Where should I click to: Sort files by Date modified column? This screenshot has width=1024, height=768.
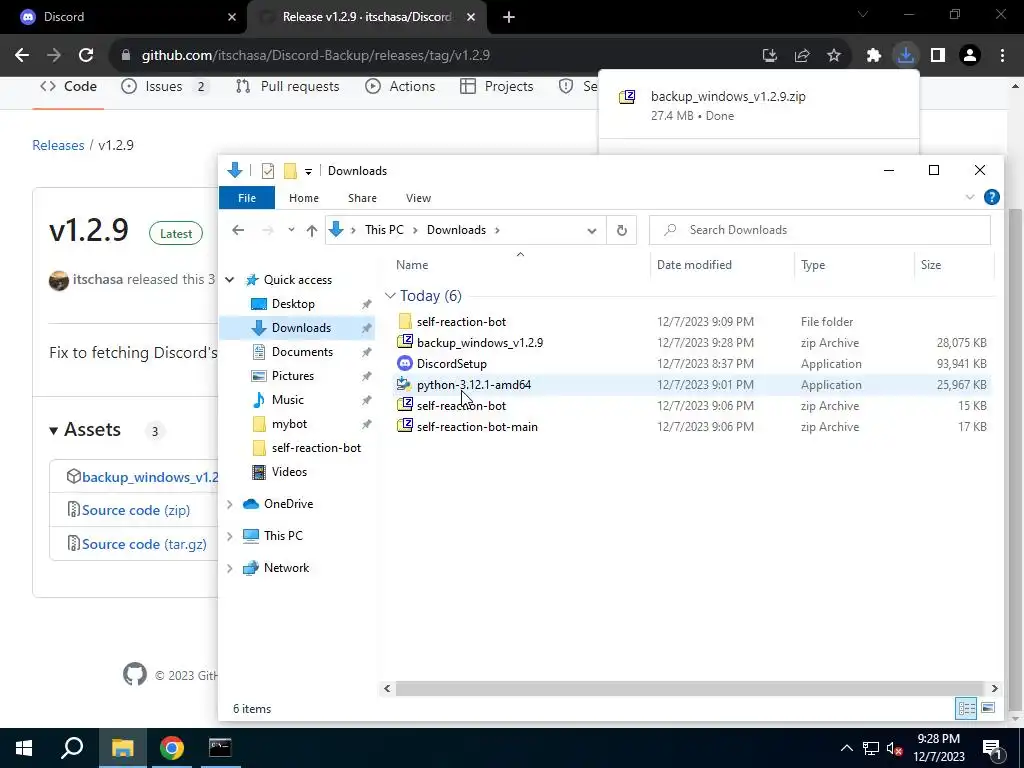(x=722, y=265)
